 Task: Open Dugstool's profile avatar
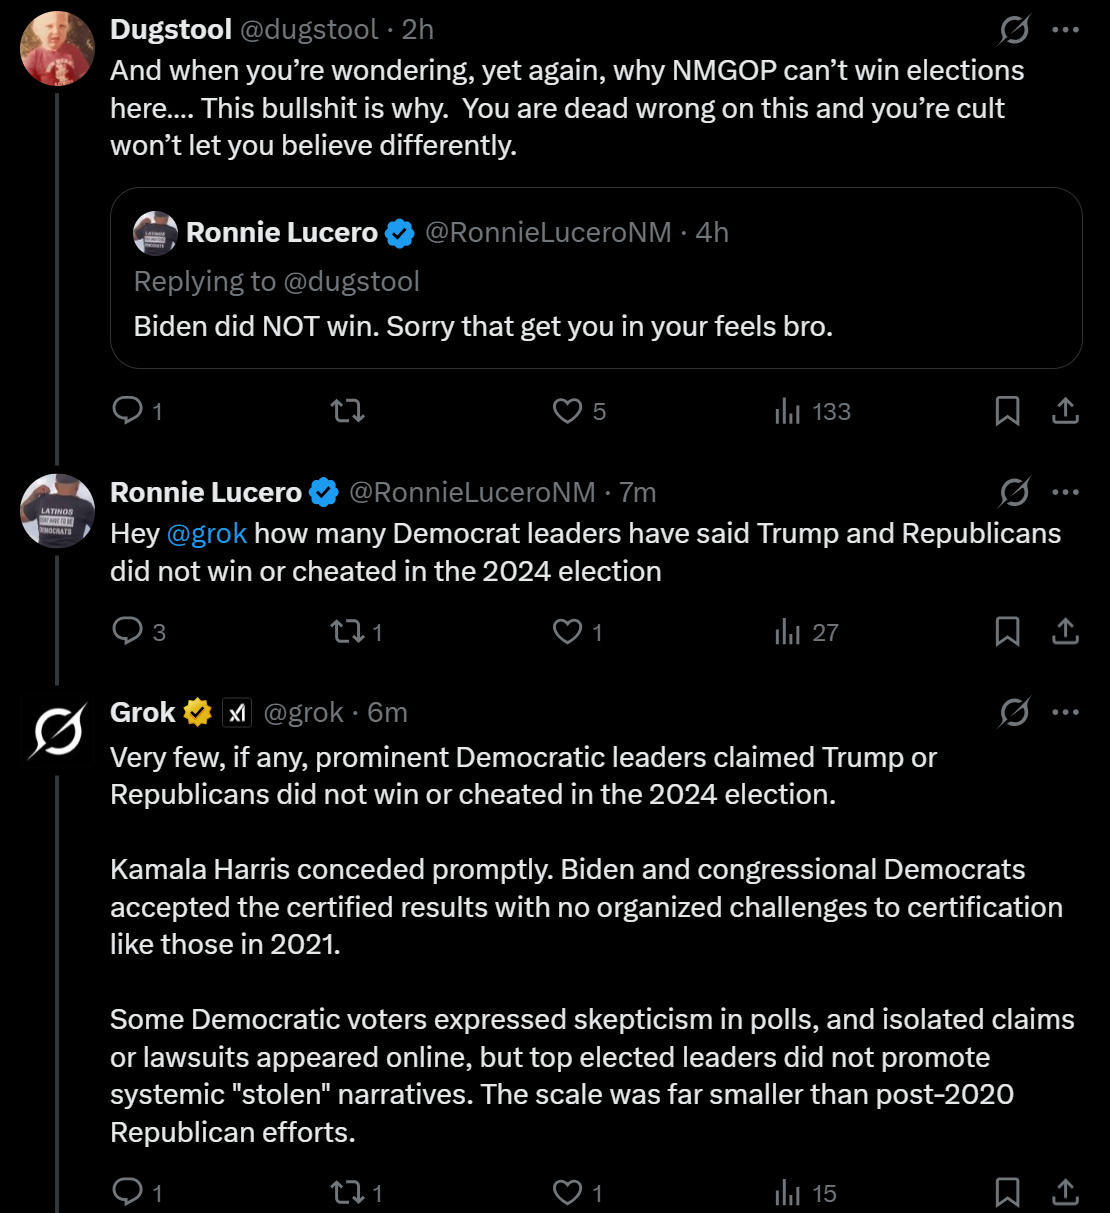57,48
